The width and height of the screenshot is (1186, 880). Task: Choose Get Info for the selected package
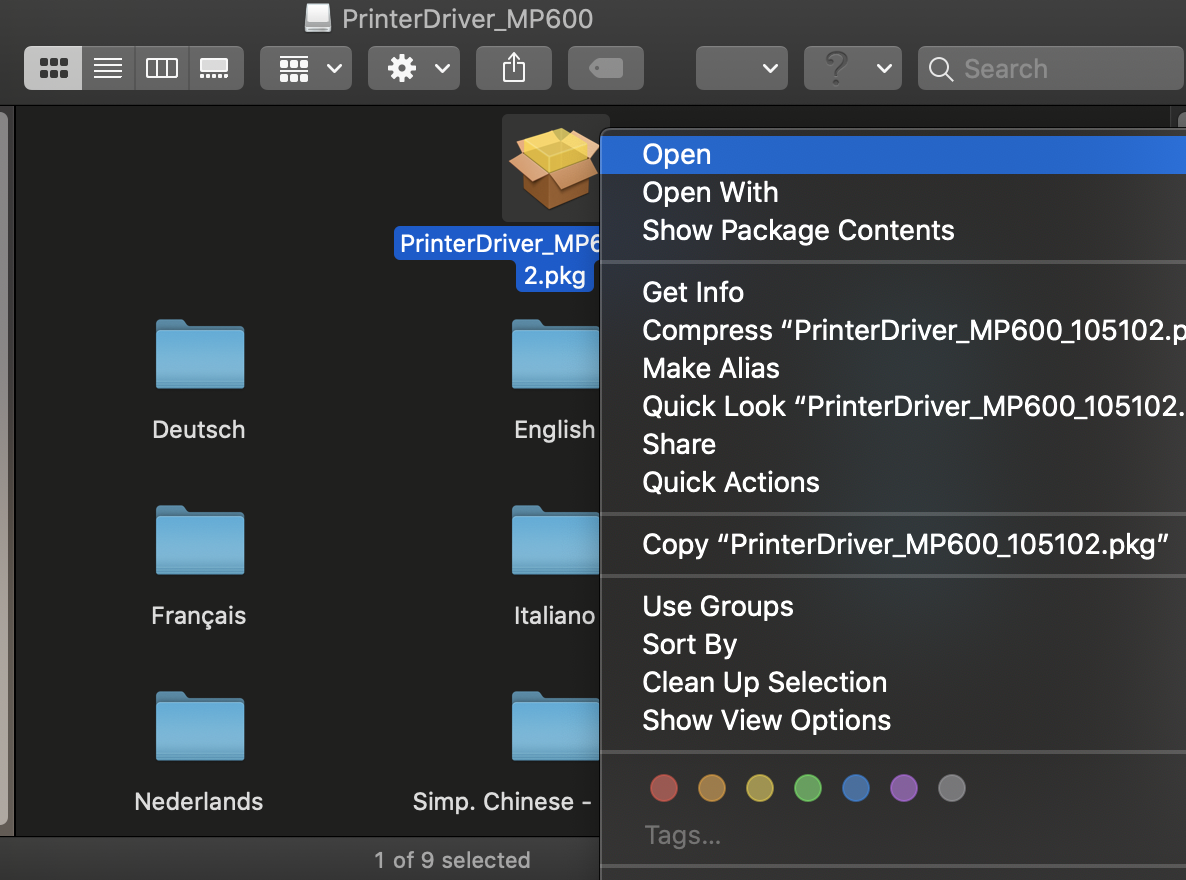(x=693, y=292)
